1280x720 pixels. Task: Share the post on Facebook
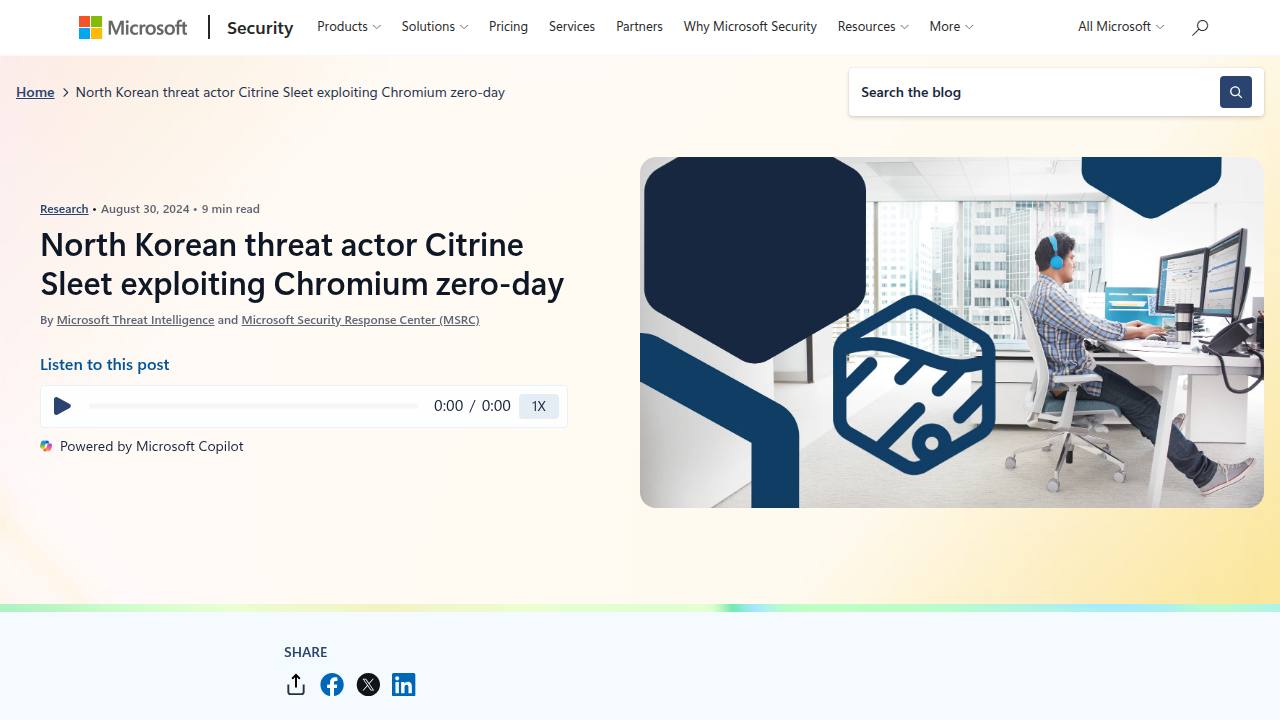(x=332, y=685)
